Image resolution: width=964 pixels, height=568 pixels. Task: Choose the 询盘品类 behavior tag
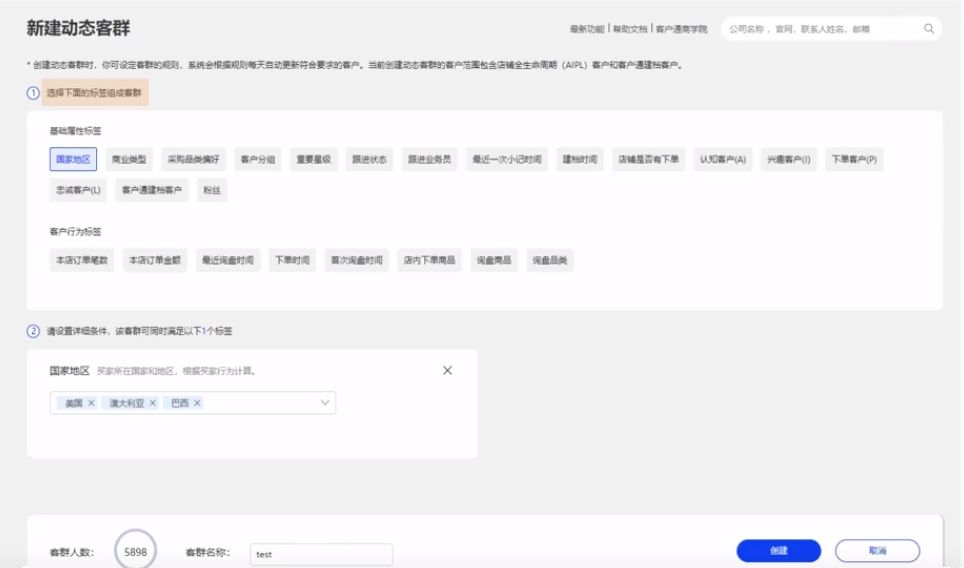[550, 260]
